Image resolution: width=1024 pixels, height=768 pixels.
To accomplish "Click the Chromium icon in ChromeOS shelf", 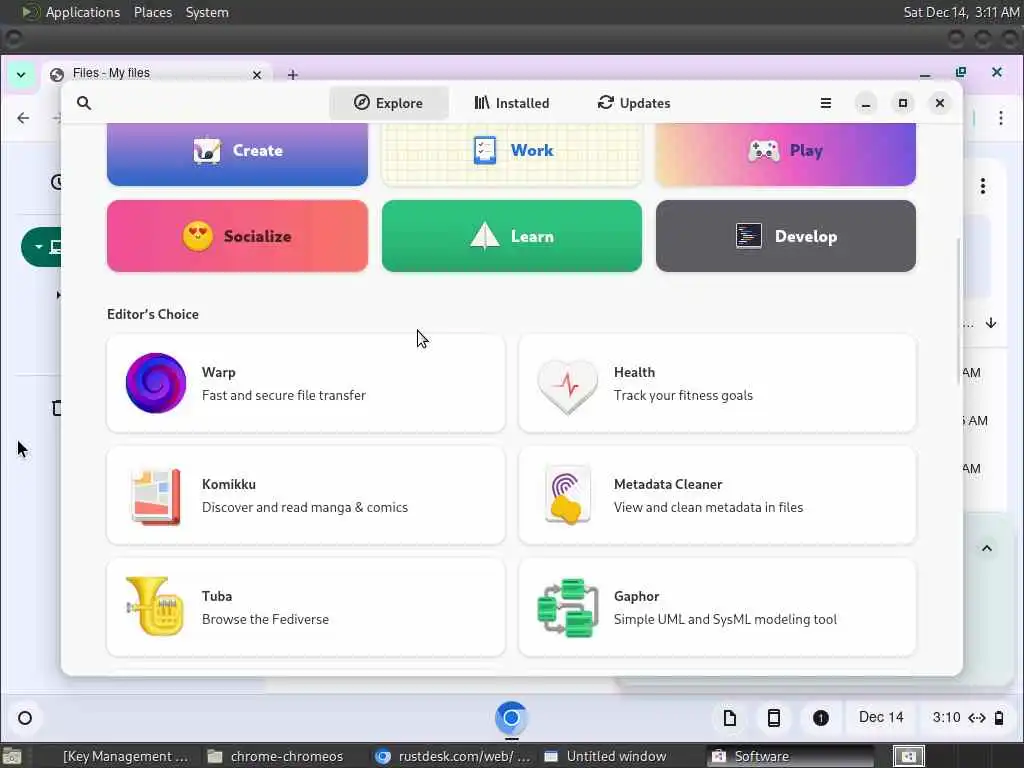I will (511, 718).
